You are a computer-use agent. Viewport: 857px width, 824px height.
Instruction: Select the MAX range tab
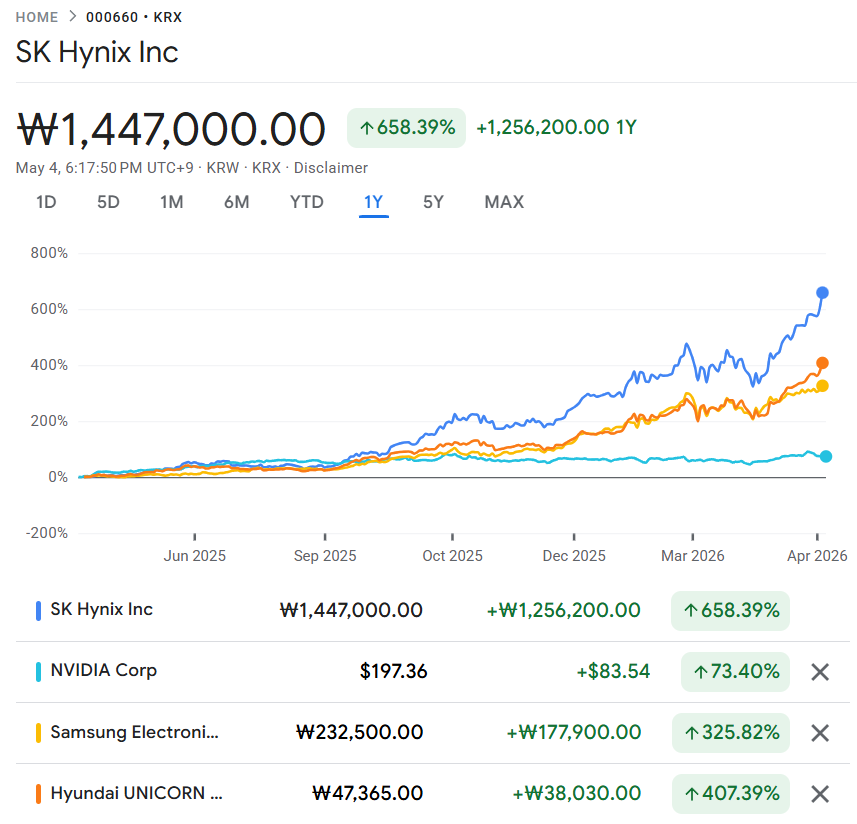pos(504,202)
